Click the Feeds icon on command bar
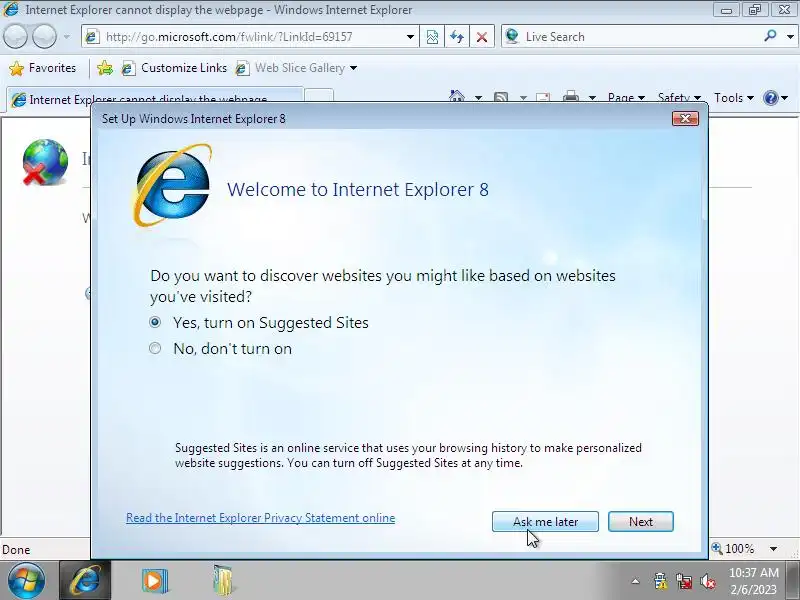 pos(501,97)
